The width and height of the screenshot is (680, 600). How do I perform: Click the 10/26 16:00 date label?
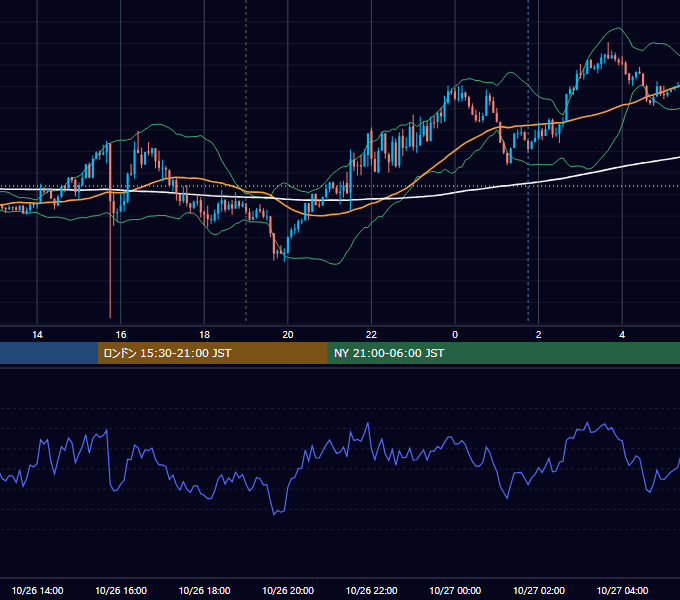tap(121, 590)
